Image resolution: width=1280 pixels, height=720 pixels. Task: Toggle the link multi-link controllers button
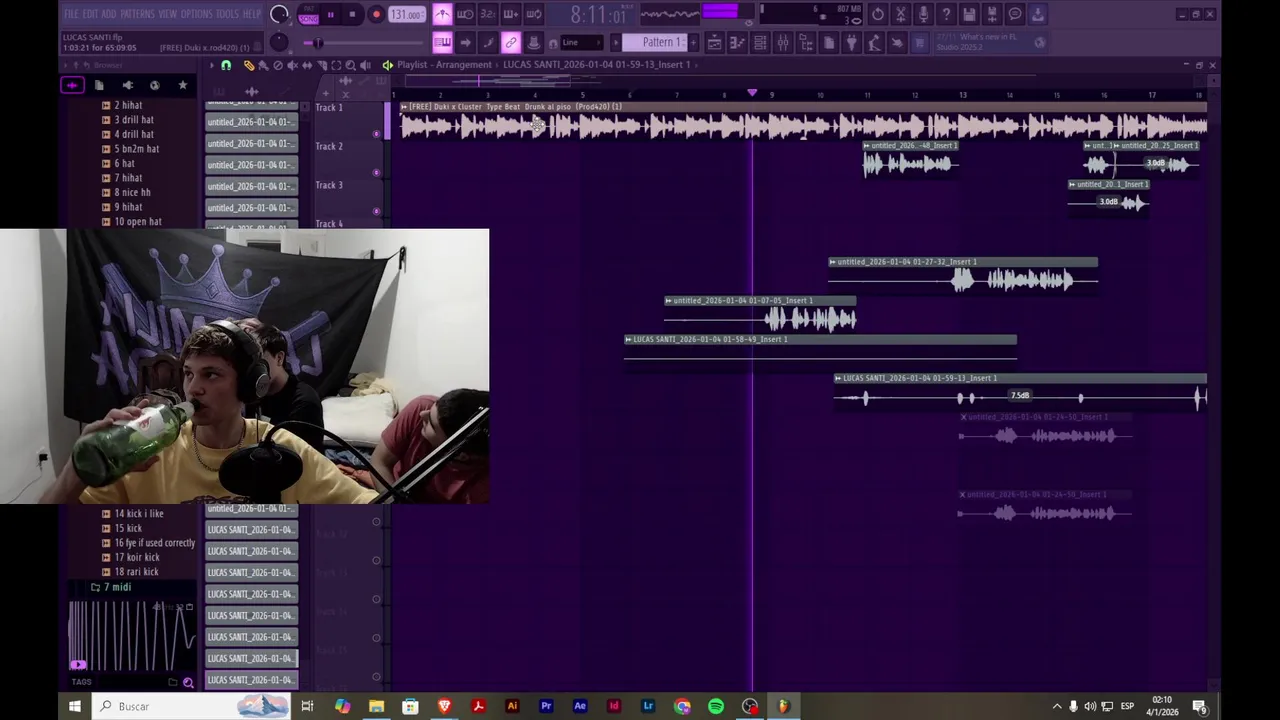[x=511, y=42]
